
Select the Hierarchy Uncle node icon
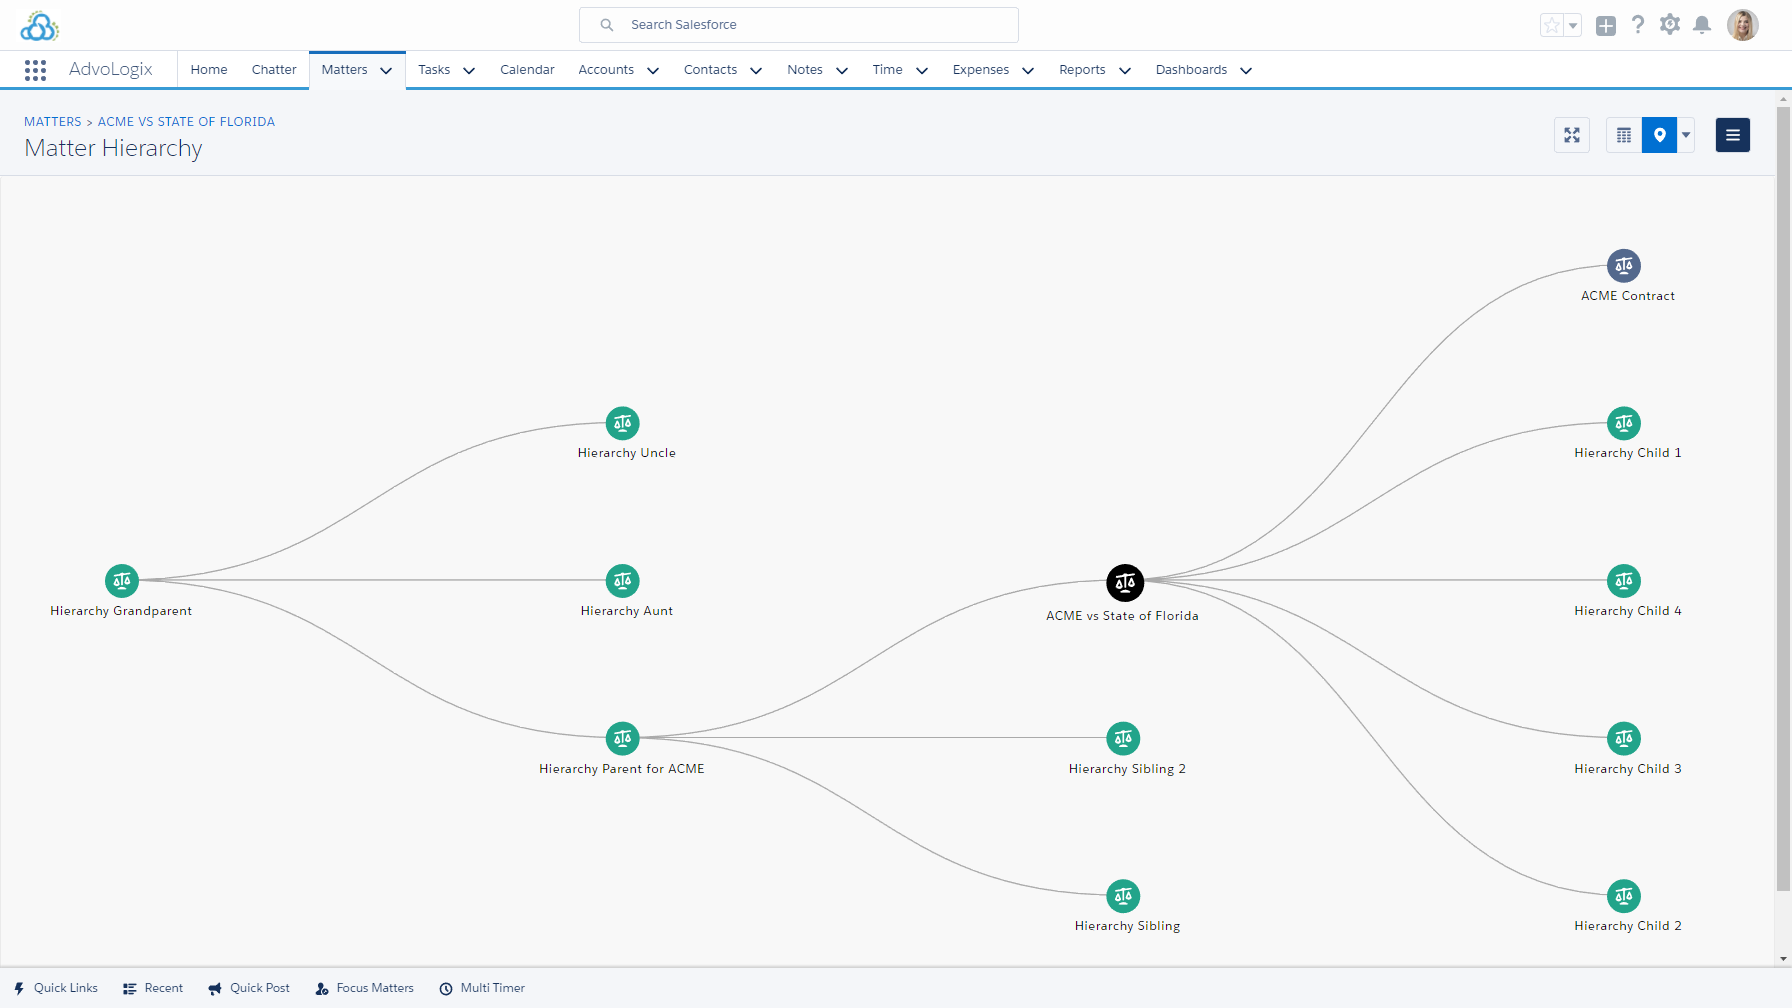coord(622,423)
